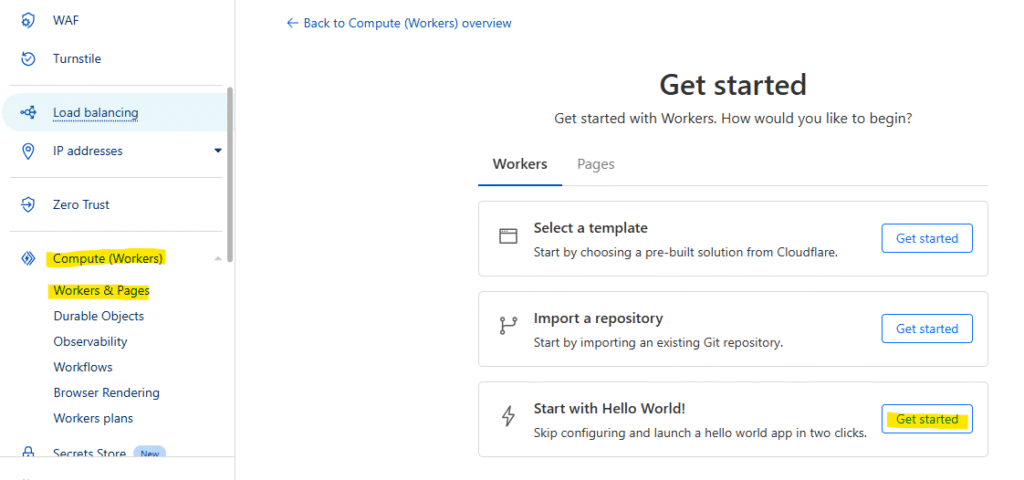Image resolution: width=1024 pixels, height=480 pixels.
Task: Click Get started for Hello World
Action: (926, 419)
